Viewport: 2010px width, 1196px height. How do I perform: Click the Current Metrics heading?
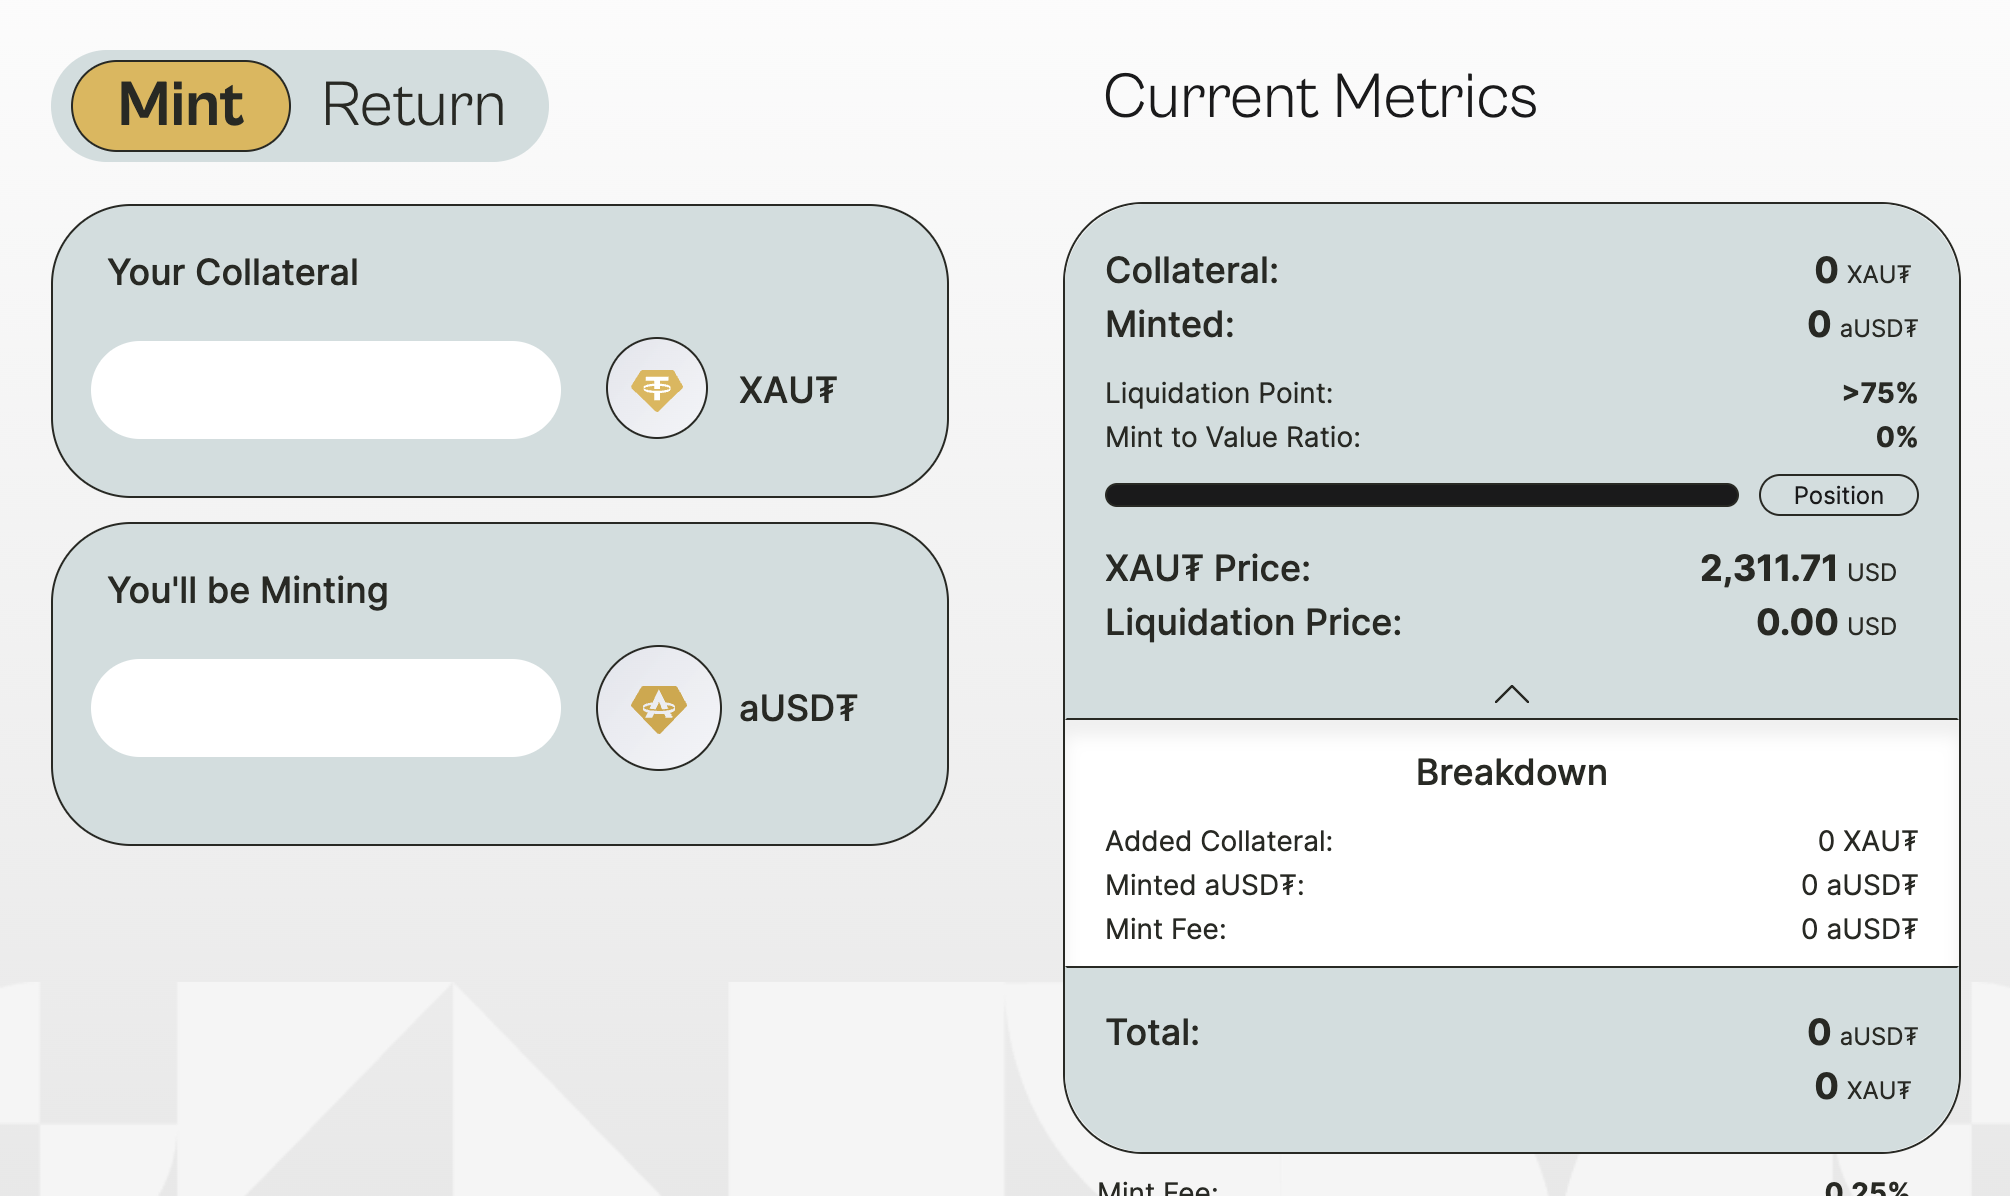tap(1320, 97)
